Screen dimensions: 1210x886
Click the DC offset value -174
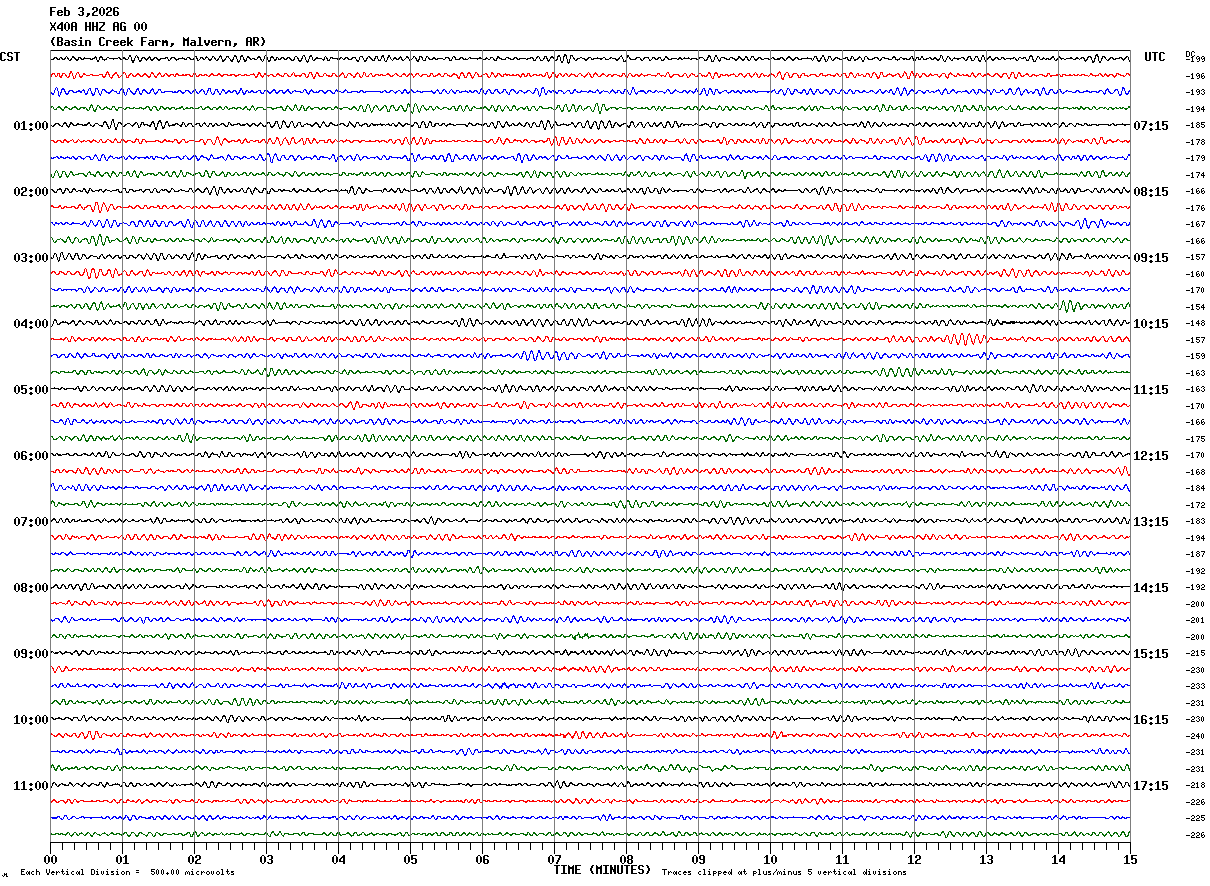(x=1195, y=175)
